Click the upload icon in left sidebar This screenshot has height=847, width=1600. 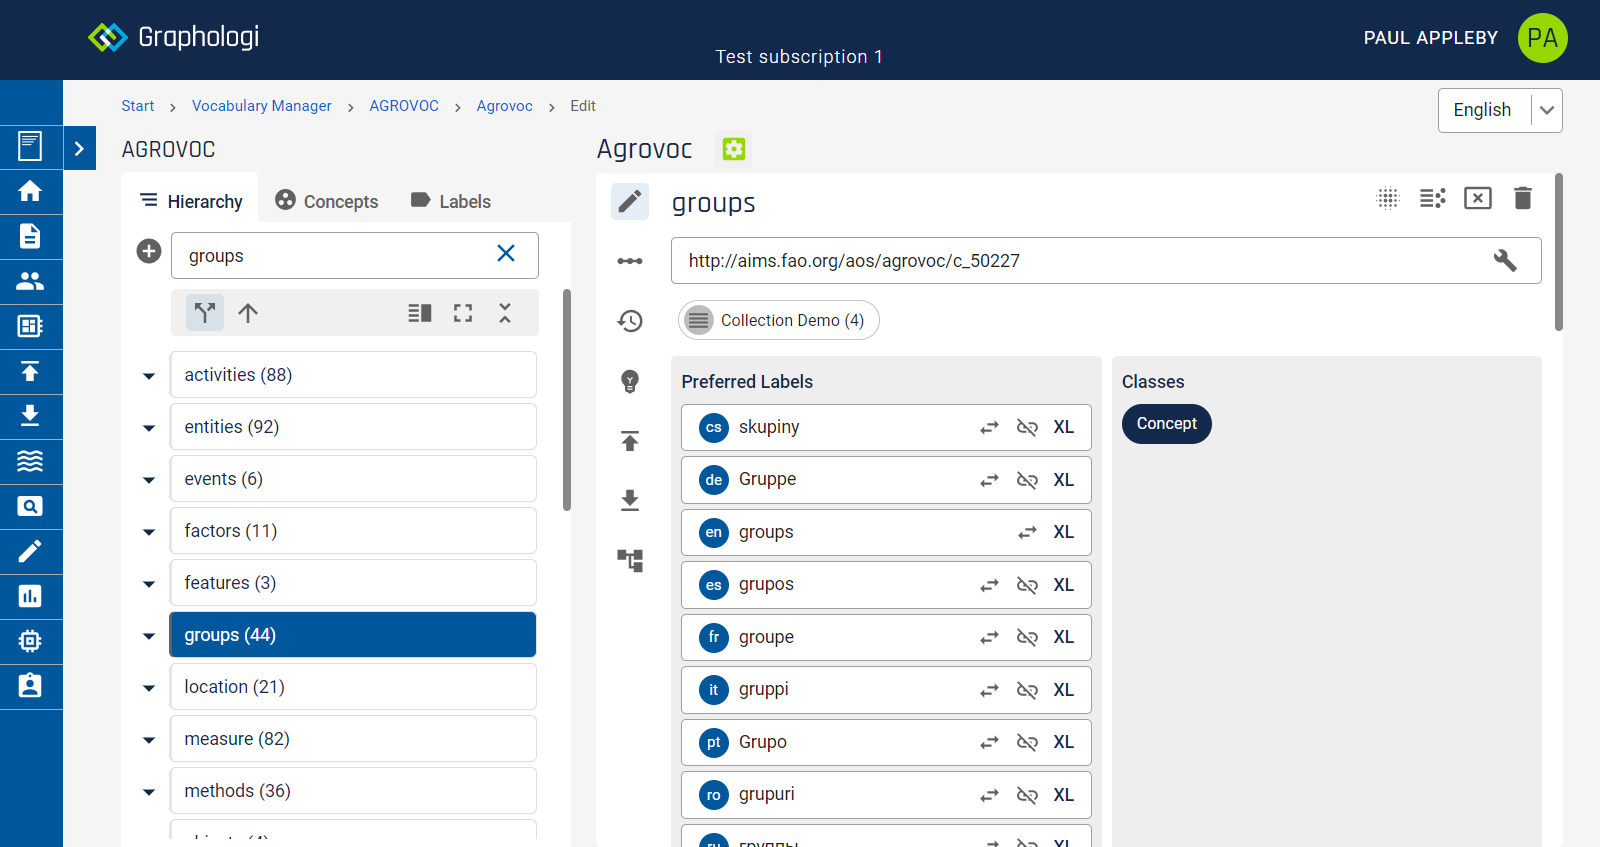click(30, 371)
